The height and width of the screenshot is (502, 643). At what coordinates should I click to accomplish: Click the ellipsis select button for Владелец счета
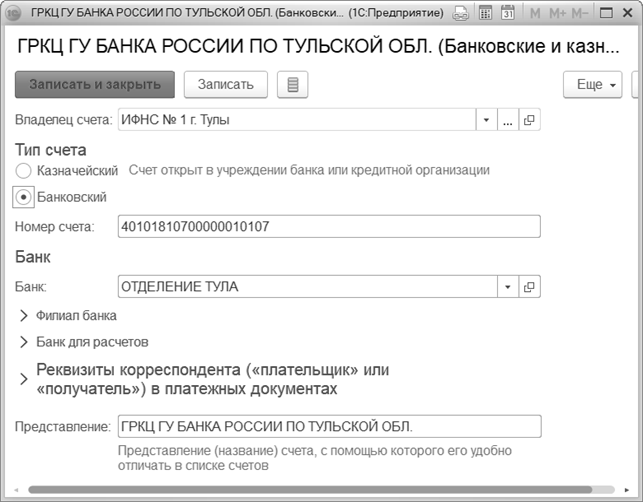(508, 120)
